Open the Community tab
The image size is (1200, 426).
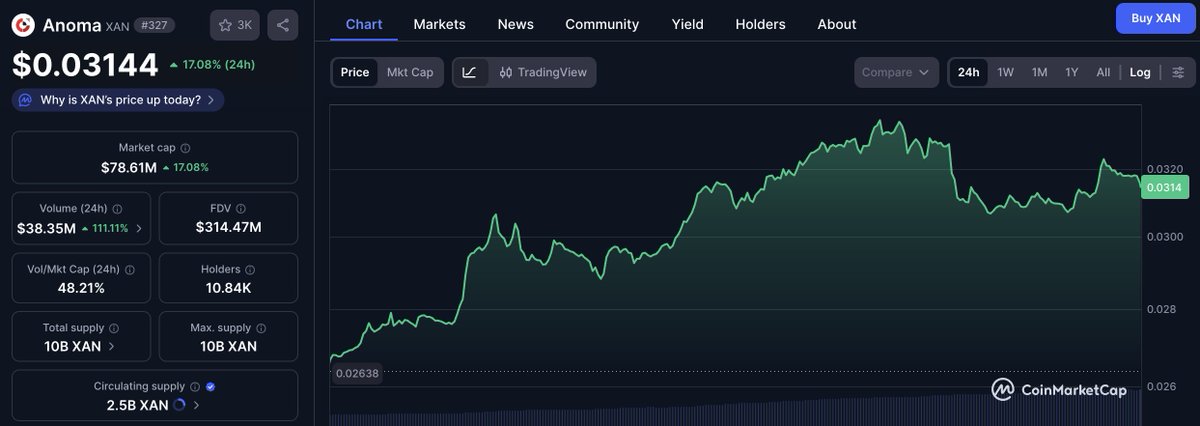[x=602, y=24]
